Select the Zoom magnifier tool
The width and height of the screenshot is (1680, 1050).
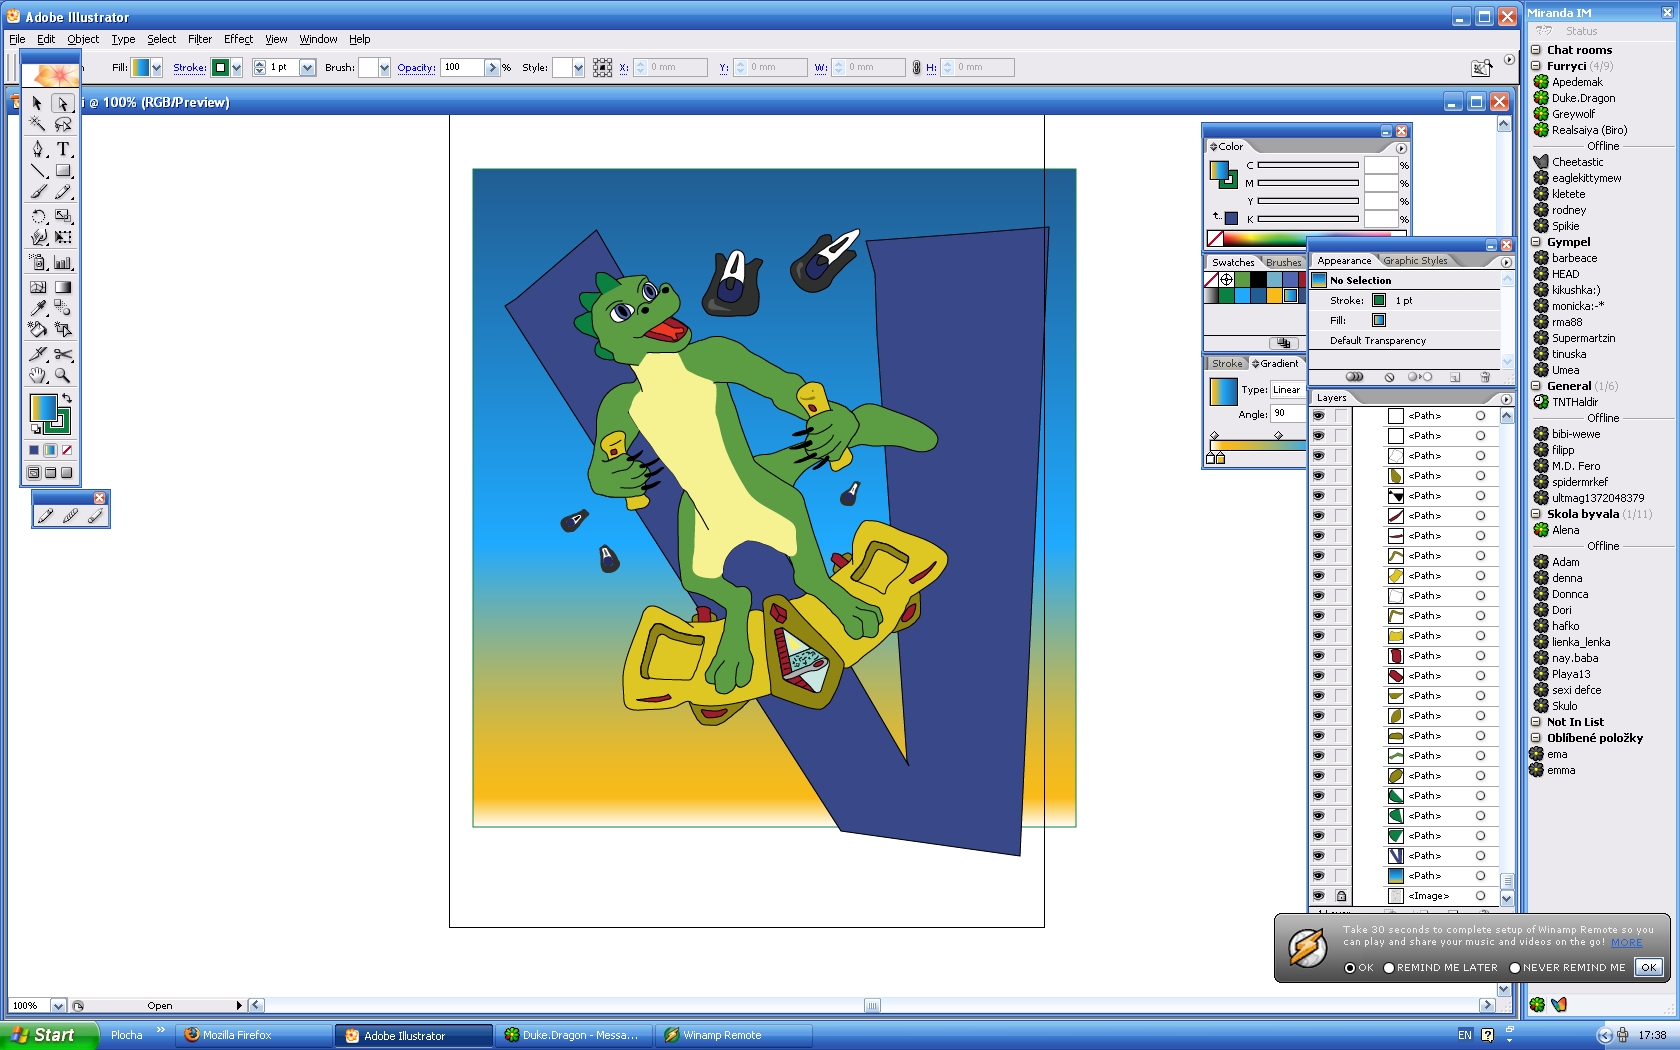coord(63,376)
